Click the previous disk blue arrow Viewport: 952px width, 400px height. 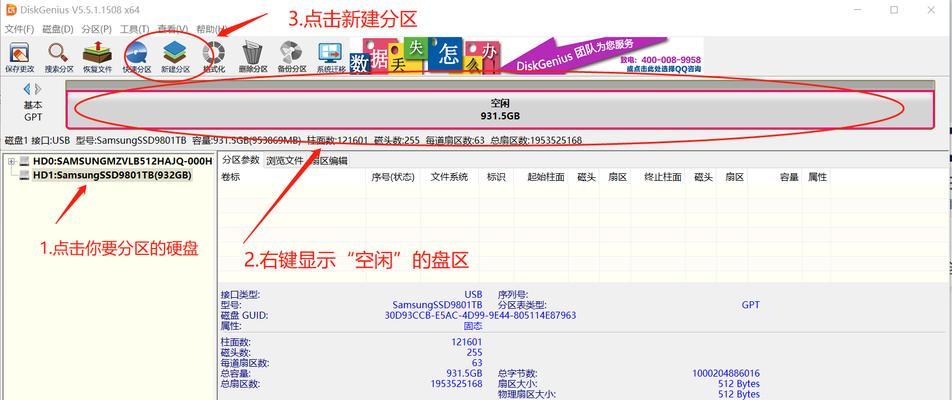click(x=27, y=89)
